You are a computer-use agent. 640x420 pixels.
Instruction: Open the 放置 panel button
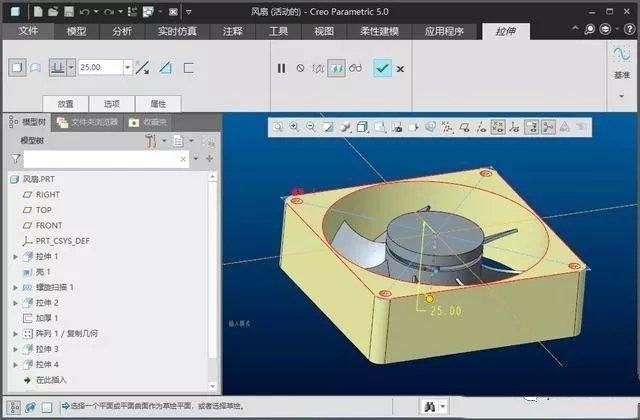65,104
